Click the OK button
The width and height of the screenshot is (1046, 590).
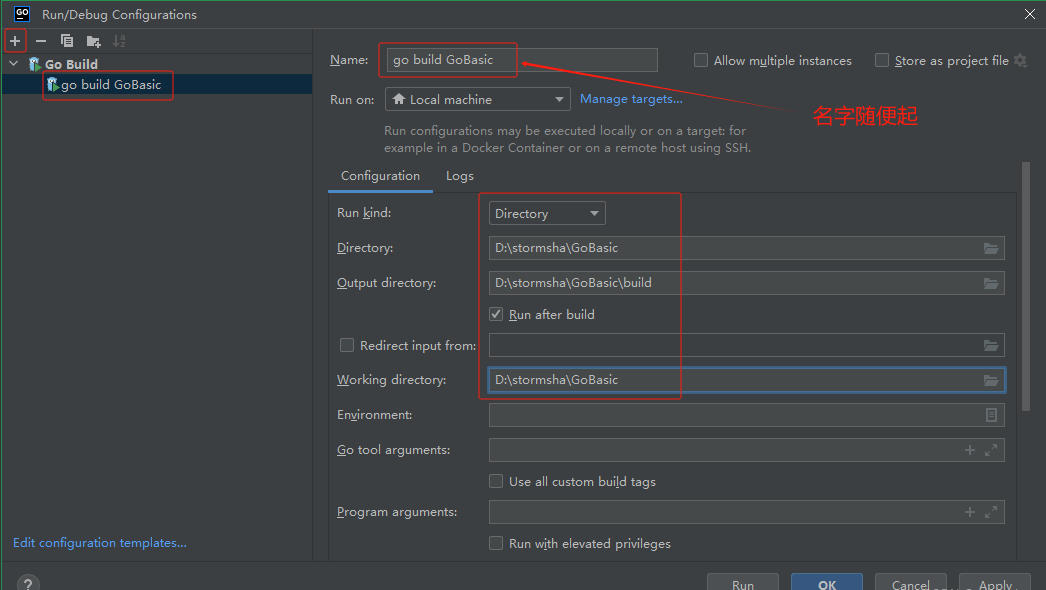826,583
